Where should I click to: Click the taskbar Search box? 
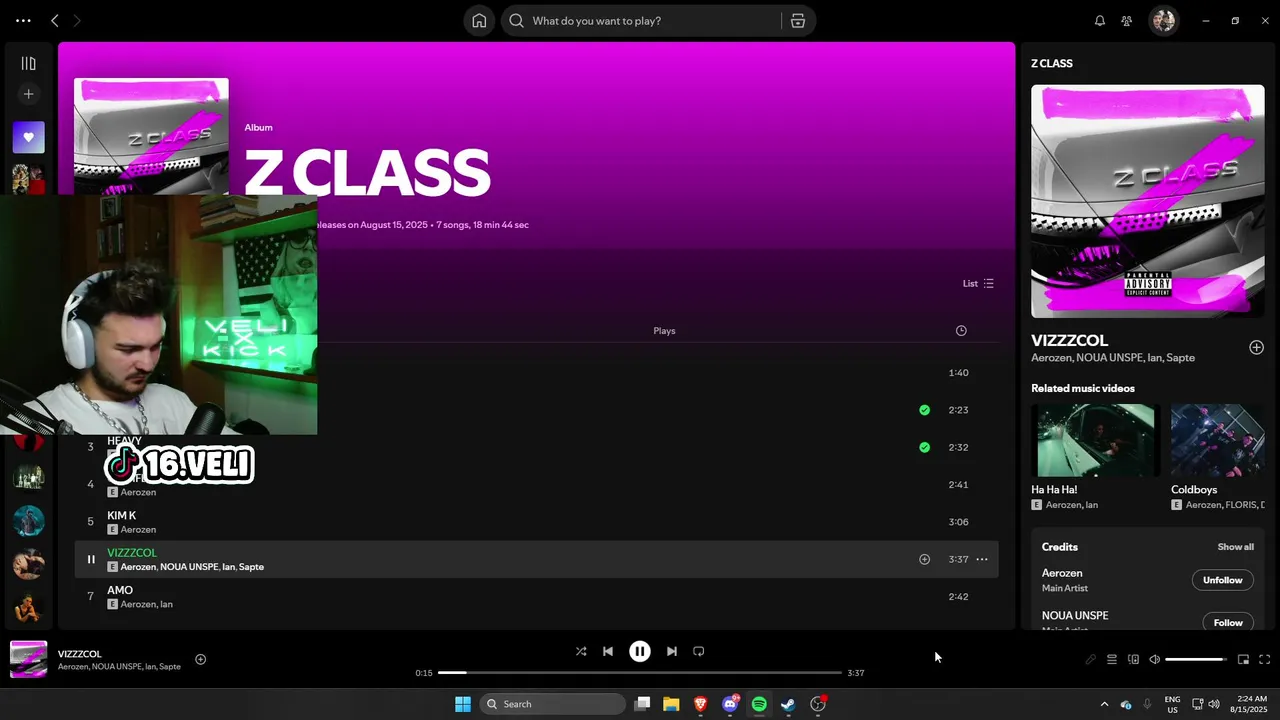552,704
